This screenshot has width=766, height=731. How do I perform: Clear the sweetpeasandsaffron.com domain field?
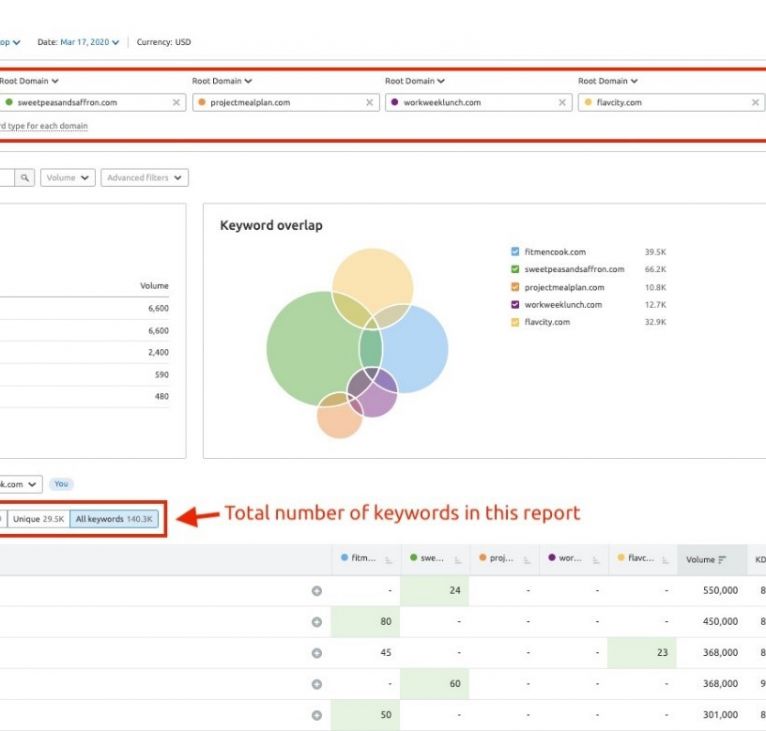coord(176,102)
